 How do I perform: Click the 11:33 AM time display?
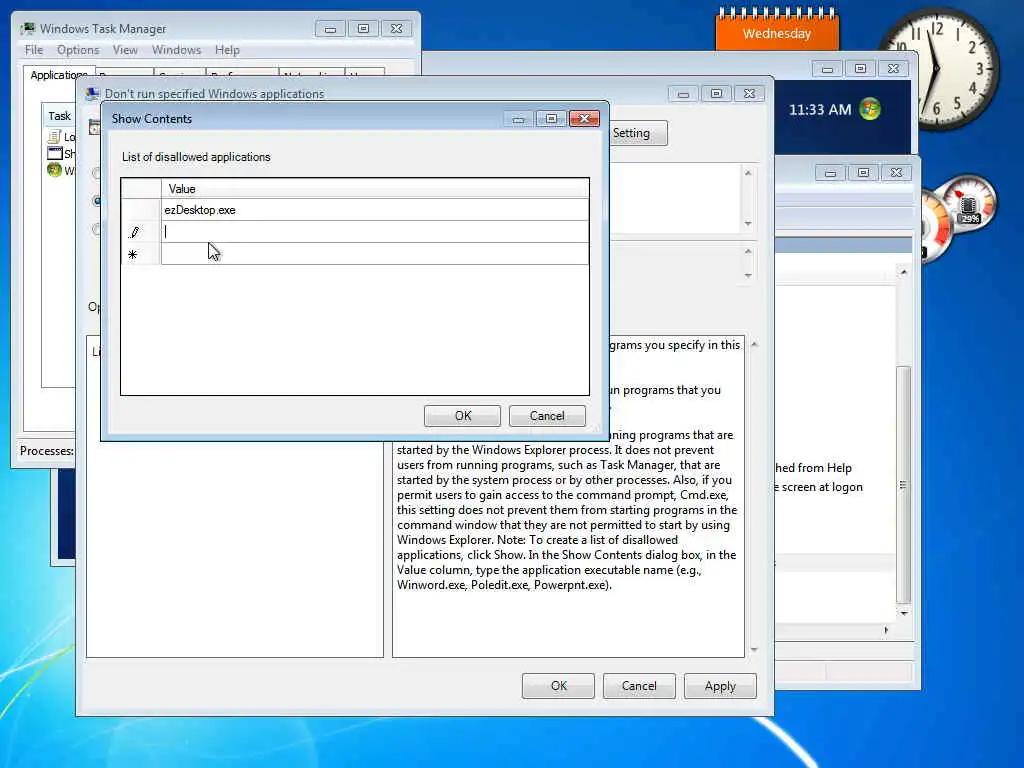(820, 110)
